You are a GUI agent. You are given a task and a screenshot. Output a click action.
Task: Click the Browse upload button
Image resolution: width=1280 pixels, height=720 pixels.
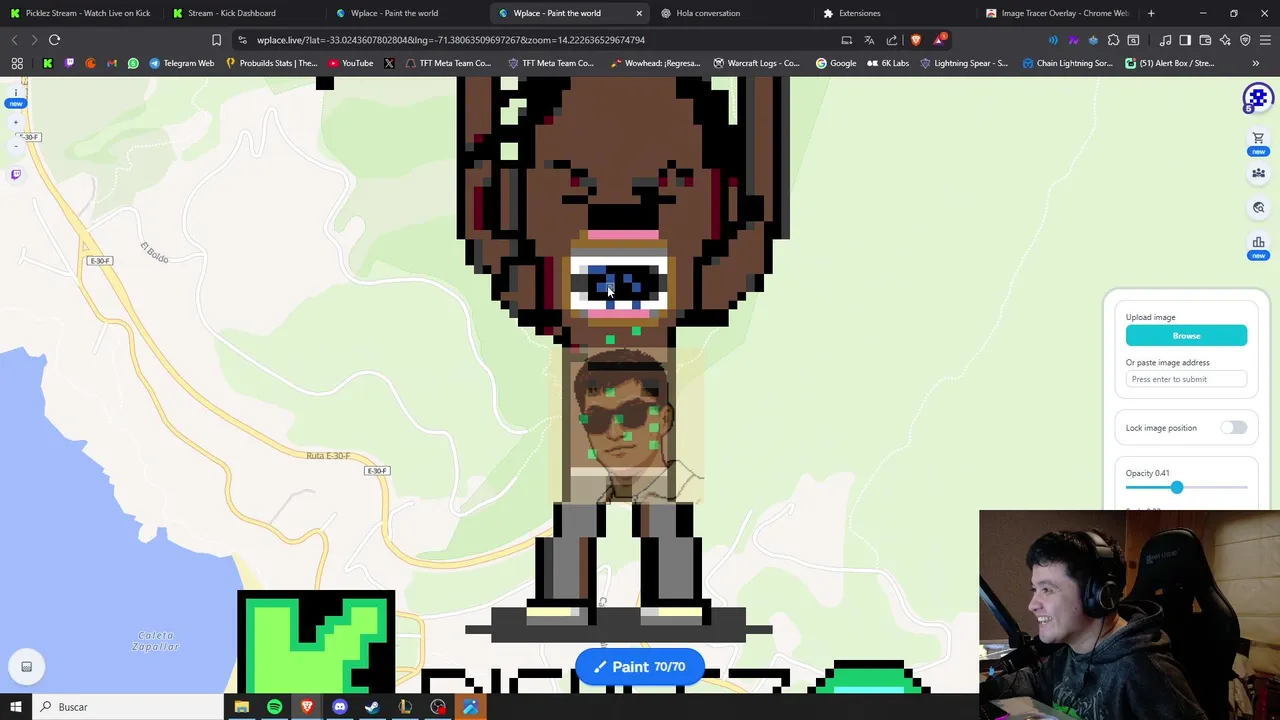(x=1186, y=336)
